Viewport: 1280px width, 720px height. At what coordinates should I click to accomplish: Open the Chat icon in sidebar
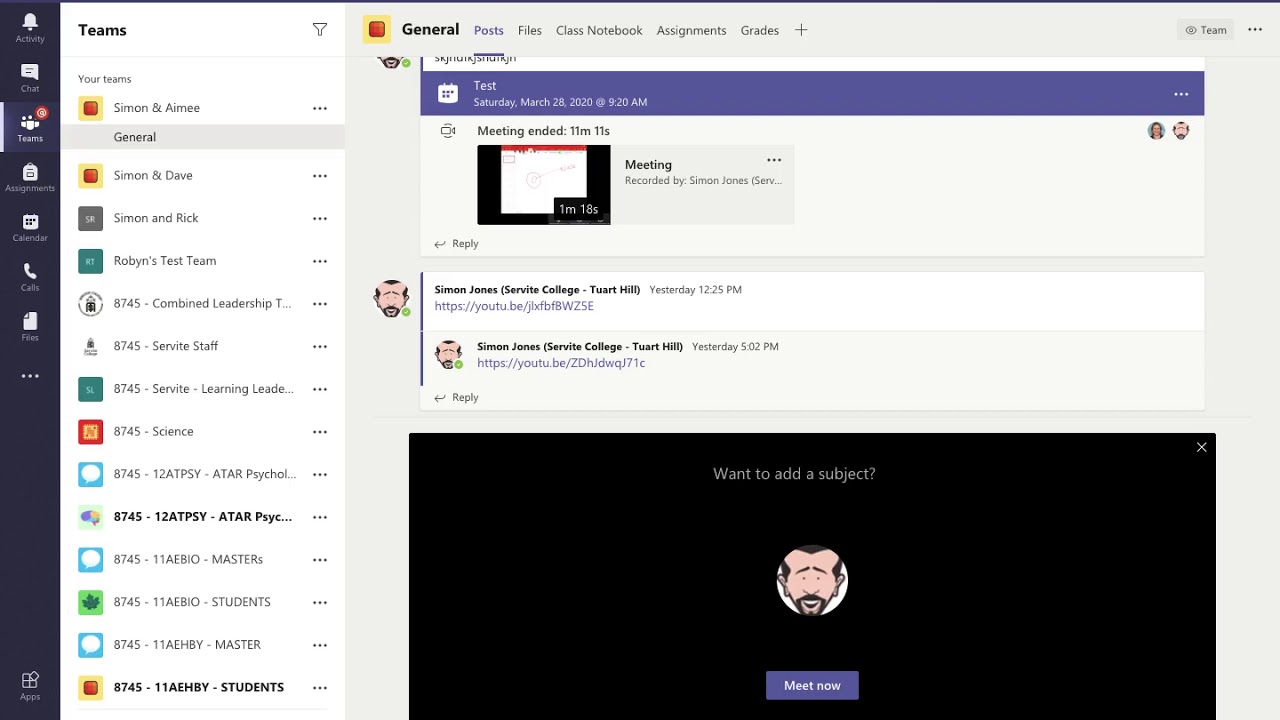(x=30, y=78)
